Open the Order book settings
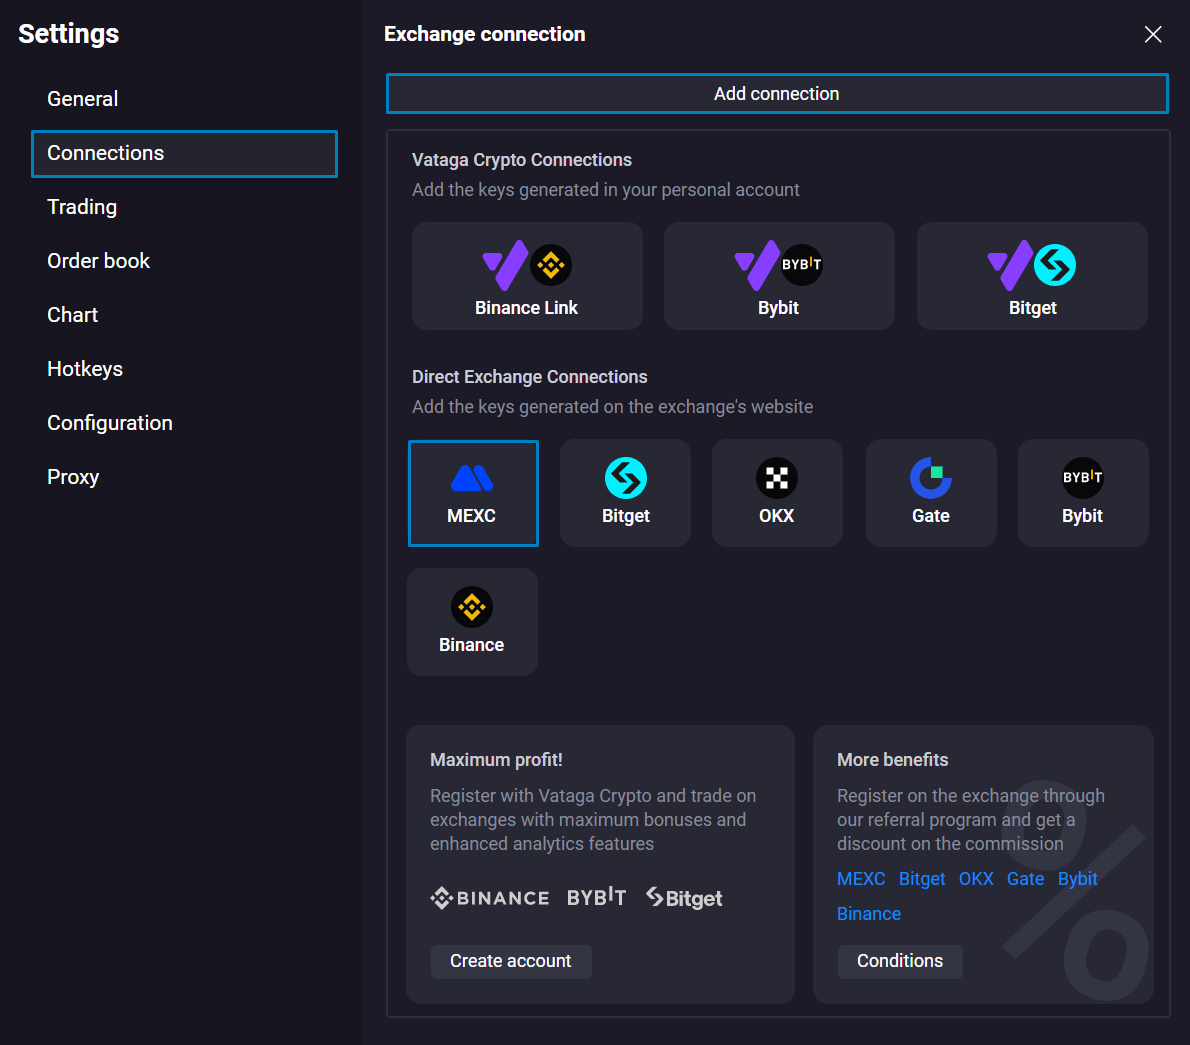 (x=98, y=261)
